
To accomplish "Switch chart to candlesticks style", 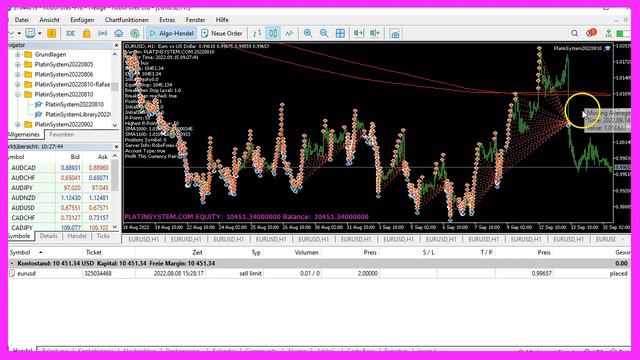I will pyautogui.click(x=273, y=33).
